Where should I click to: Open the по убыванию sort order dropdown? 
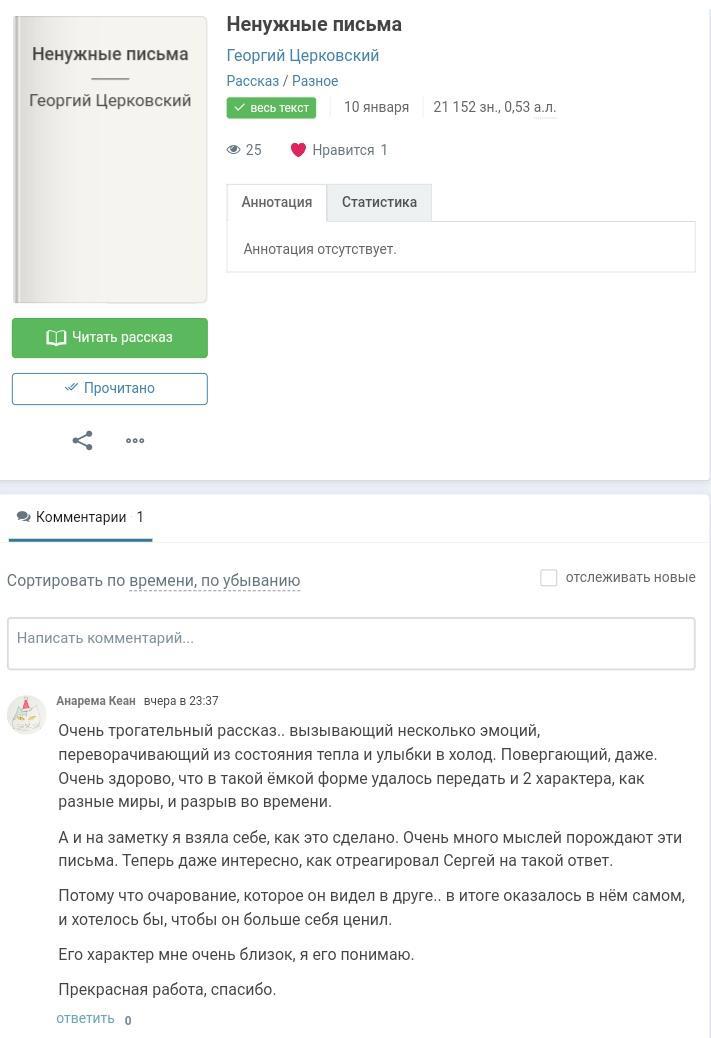[x=250, y=581]
